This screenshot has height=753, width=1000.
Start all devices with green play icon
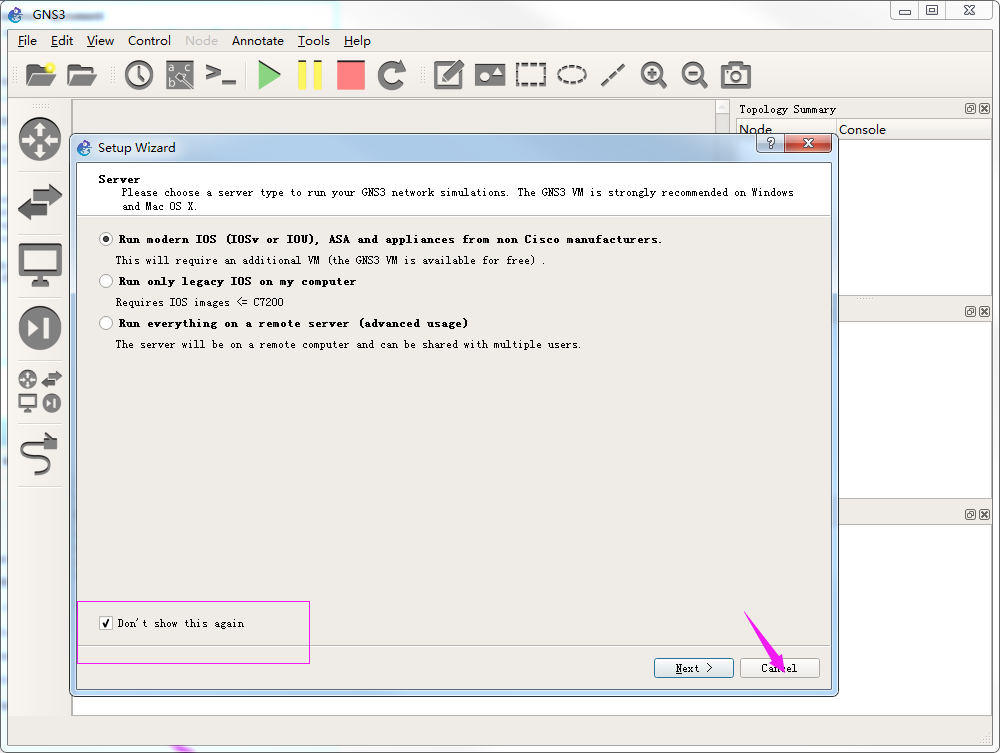point(269,75)
